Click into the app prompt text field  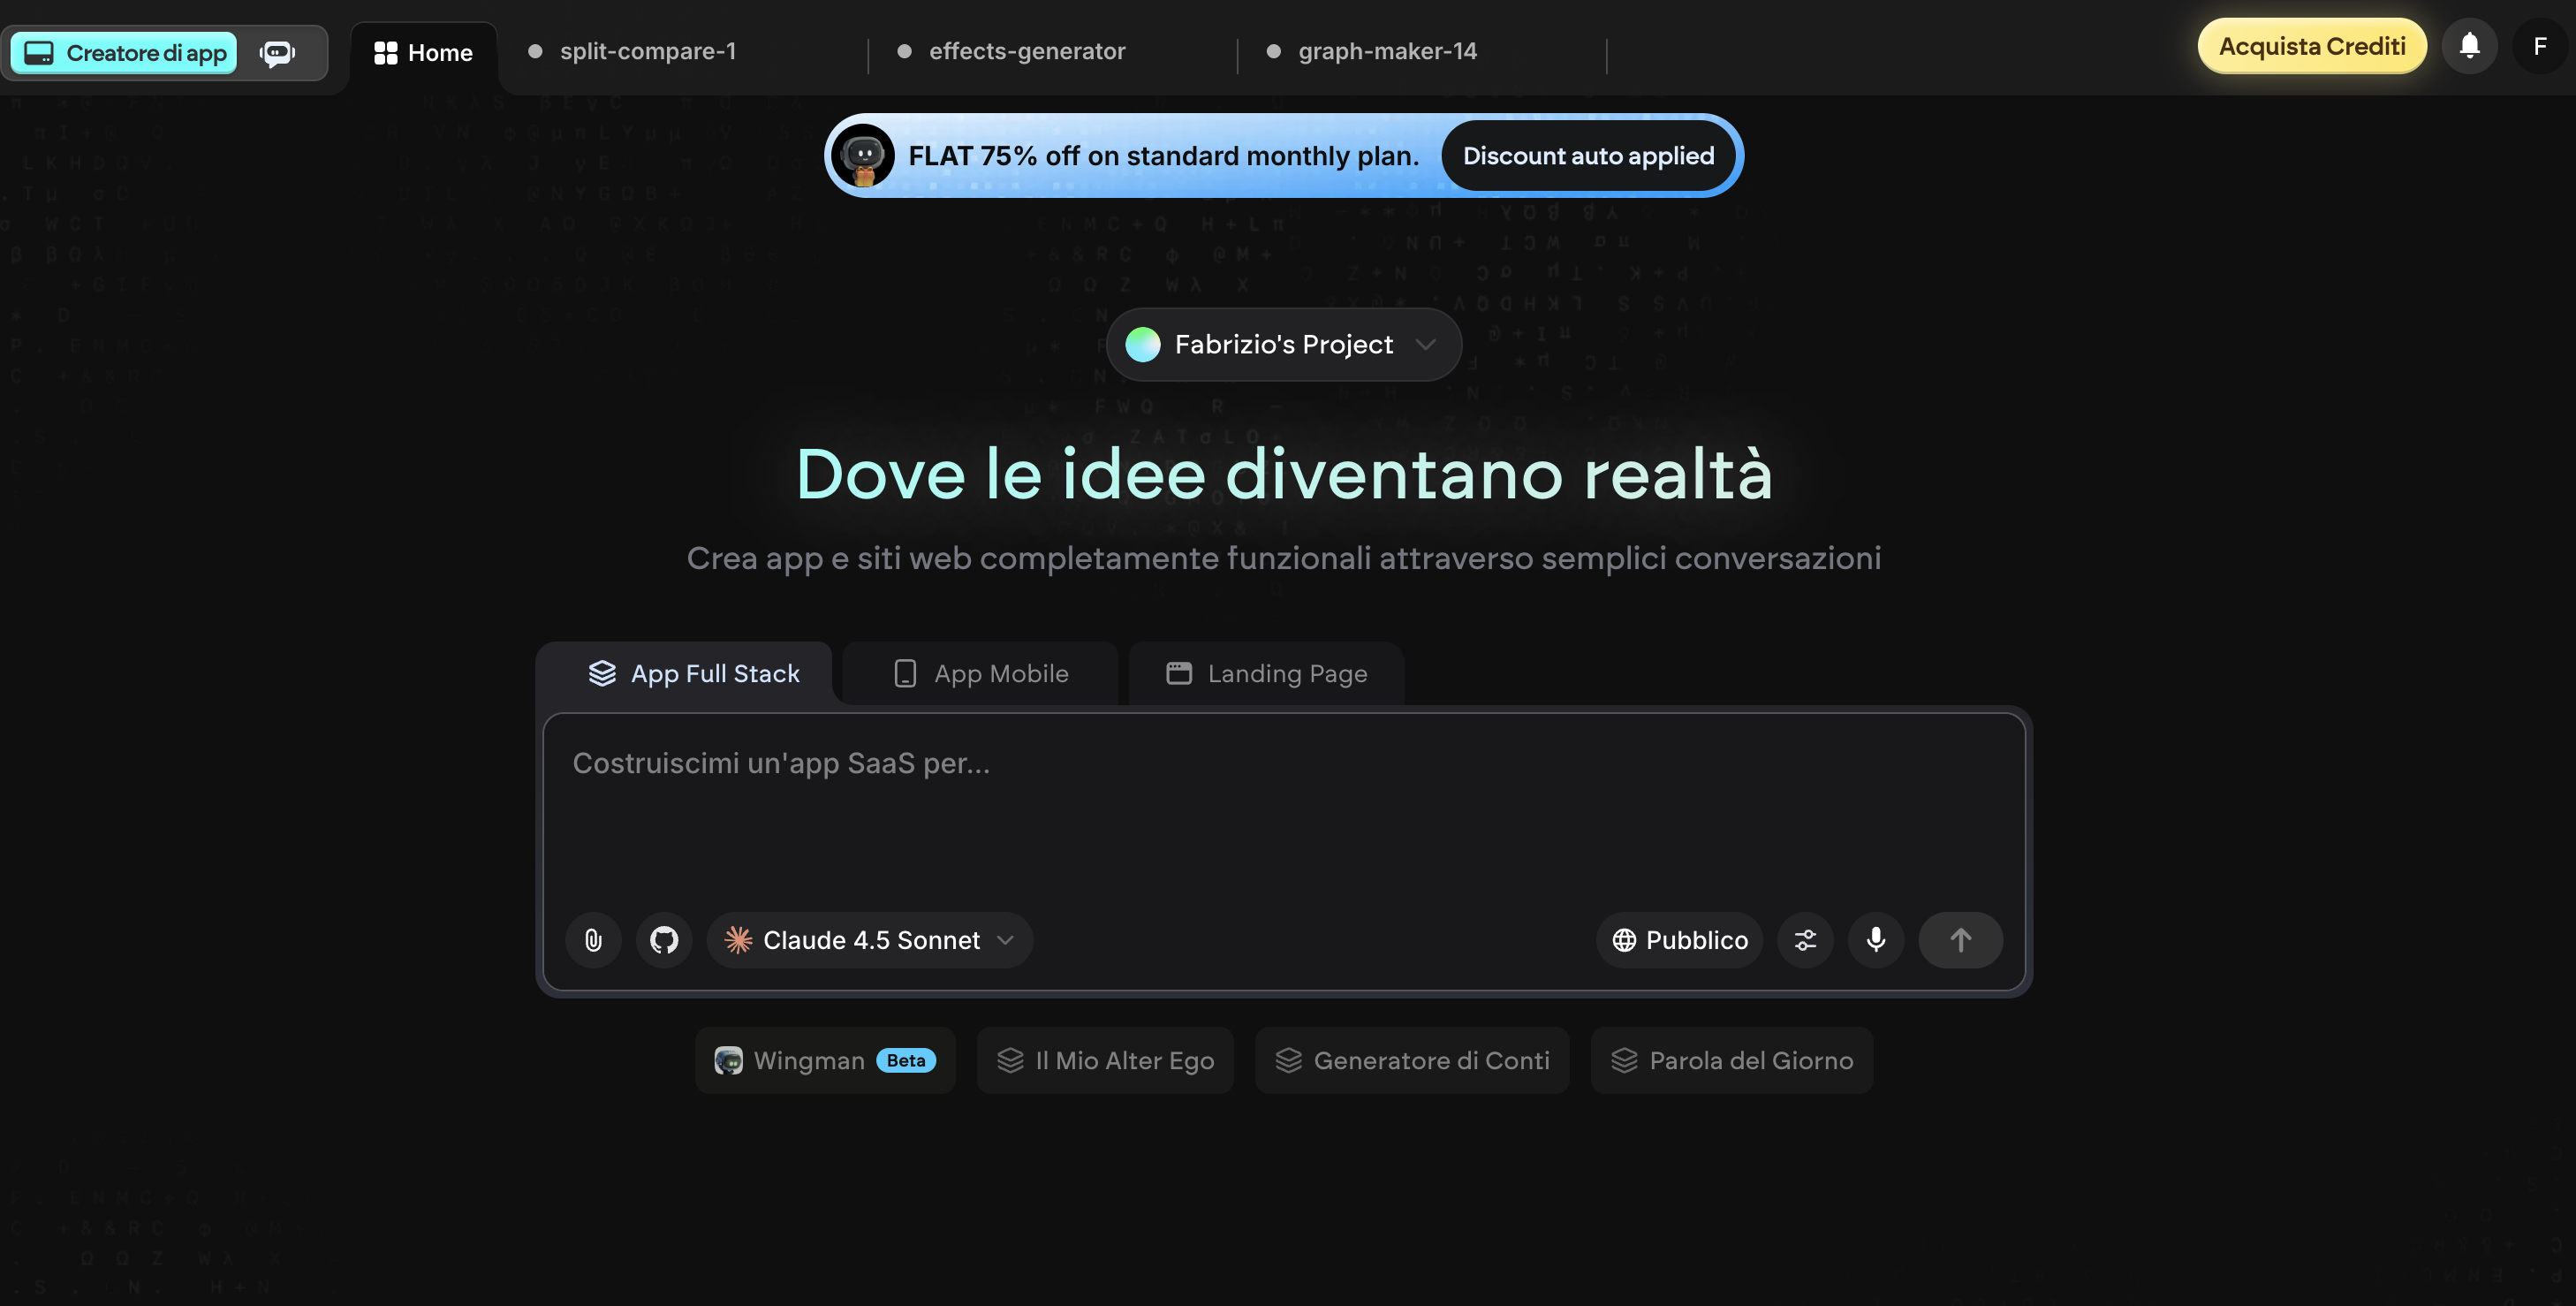coord(1283,800)
